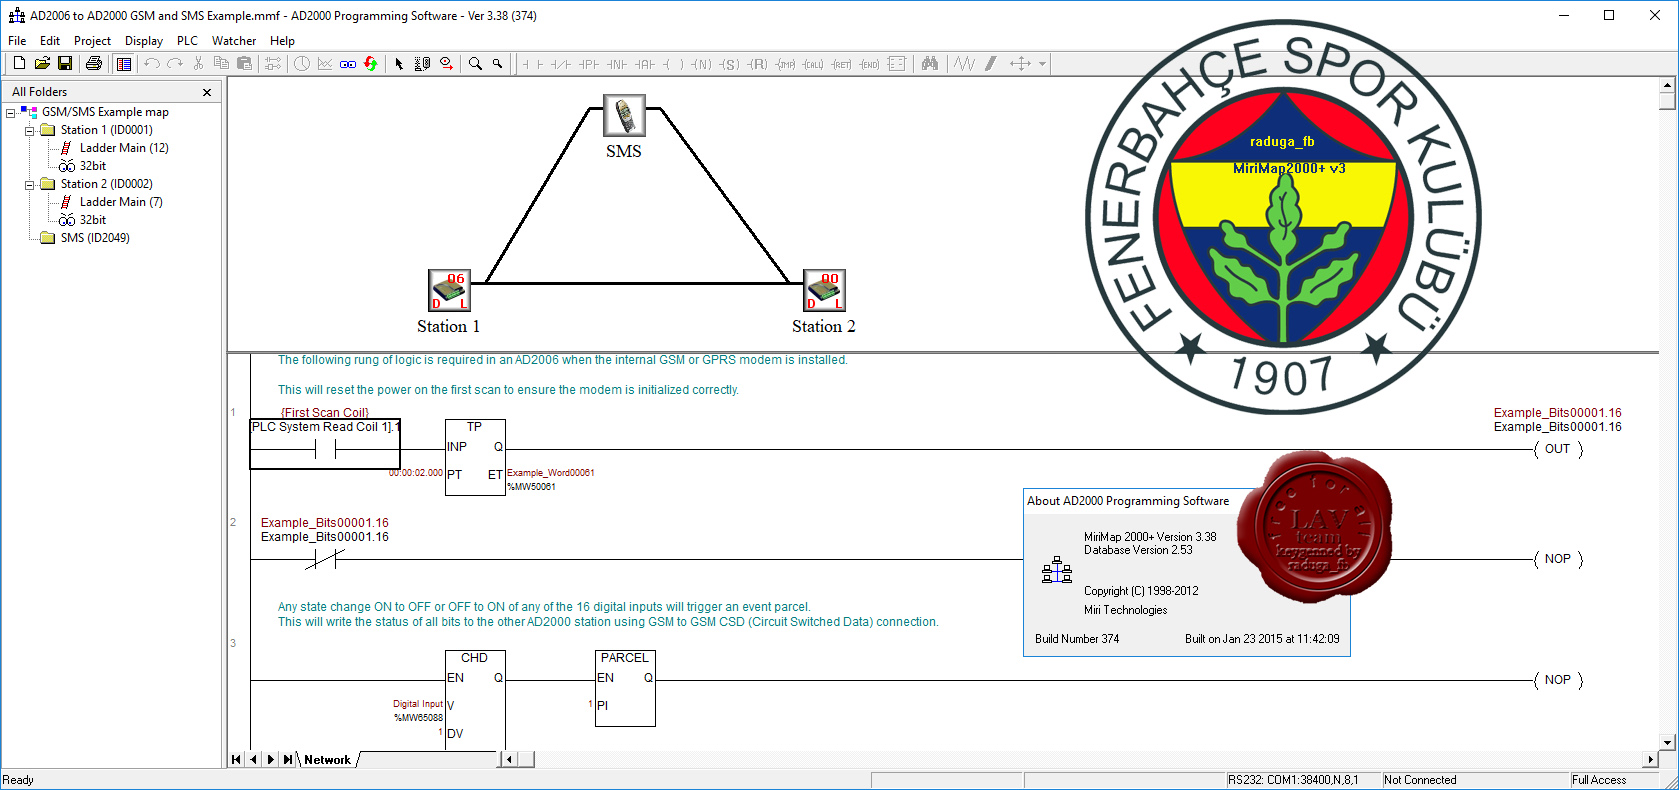Insert a CALL coil from the toolbar

[814, 64]
